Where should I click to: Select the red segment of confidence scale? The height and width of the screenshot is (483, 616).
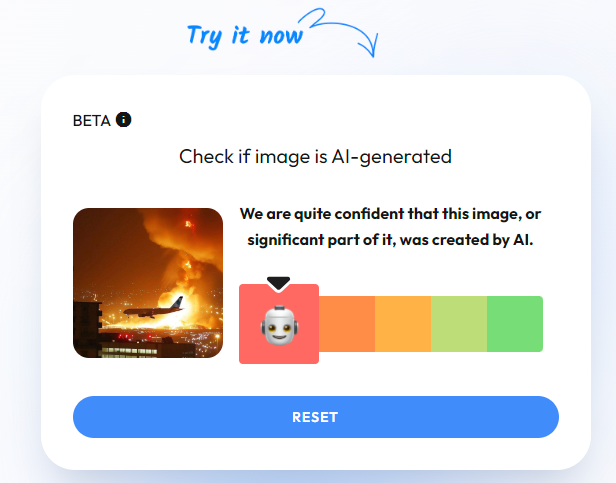(x=279, y=324)
